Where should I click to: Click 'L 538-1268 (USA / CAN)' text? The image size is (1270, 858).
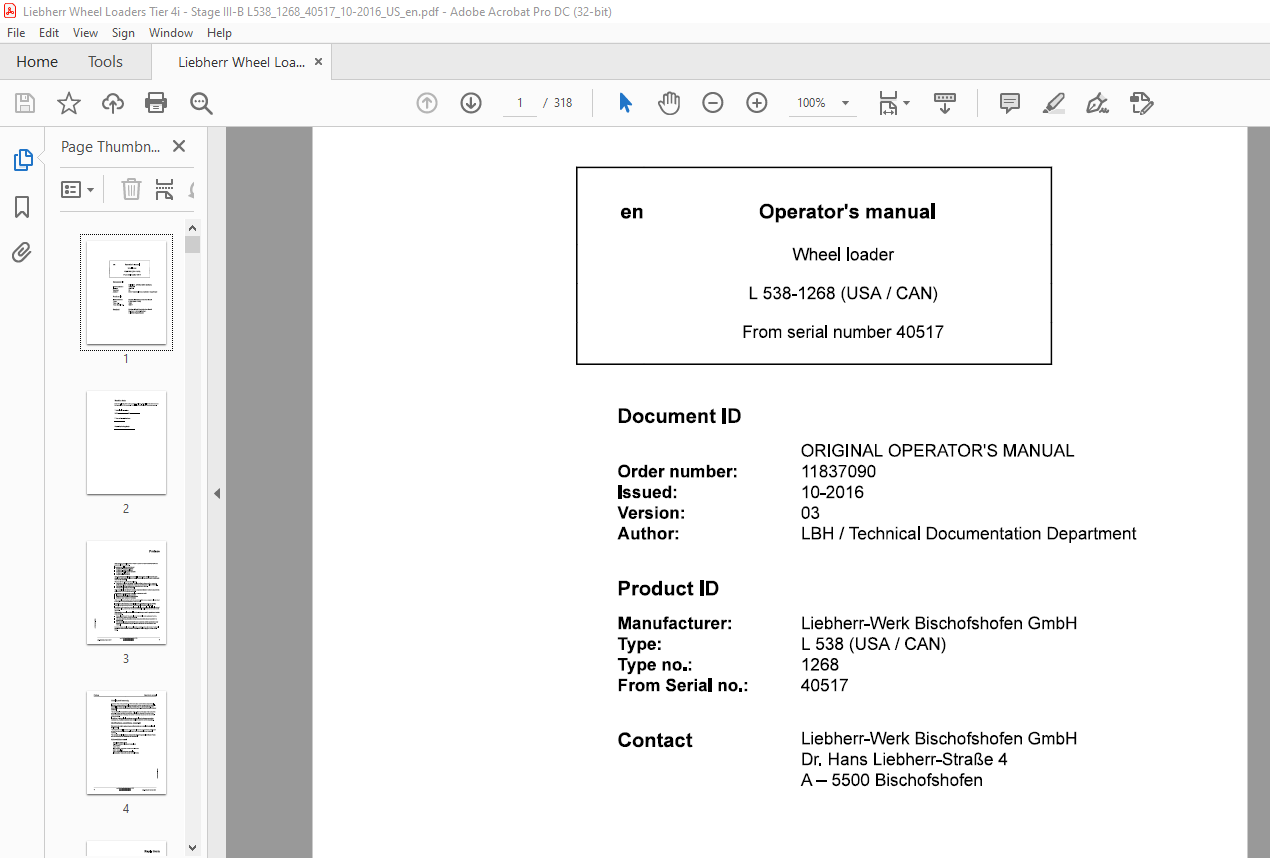(x=843, y=293)
